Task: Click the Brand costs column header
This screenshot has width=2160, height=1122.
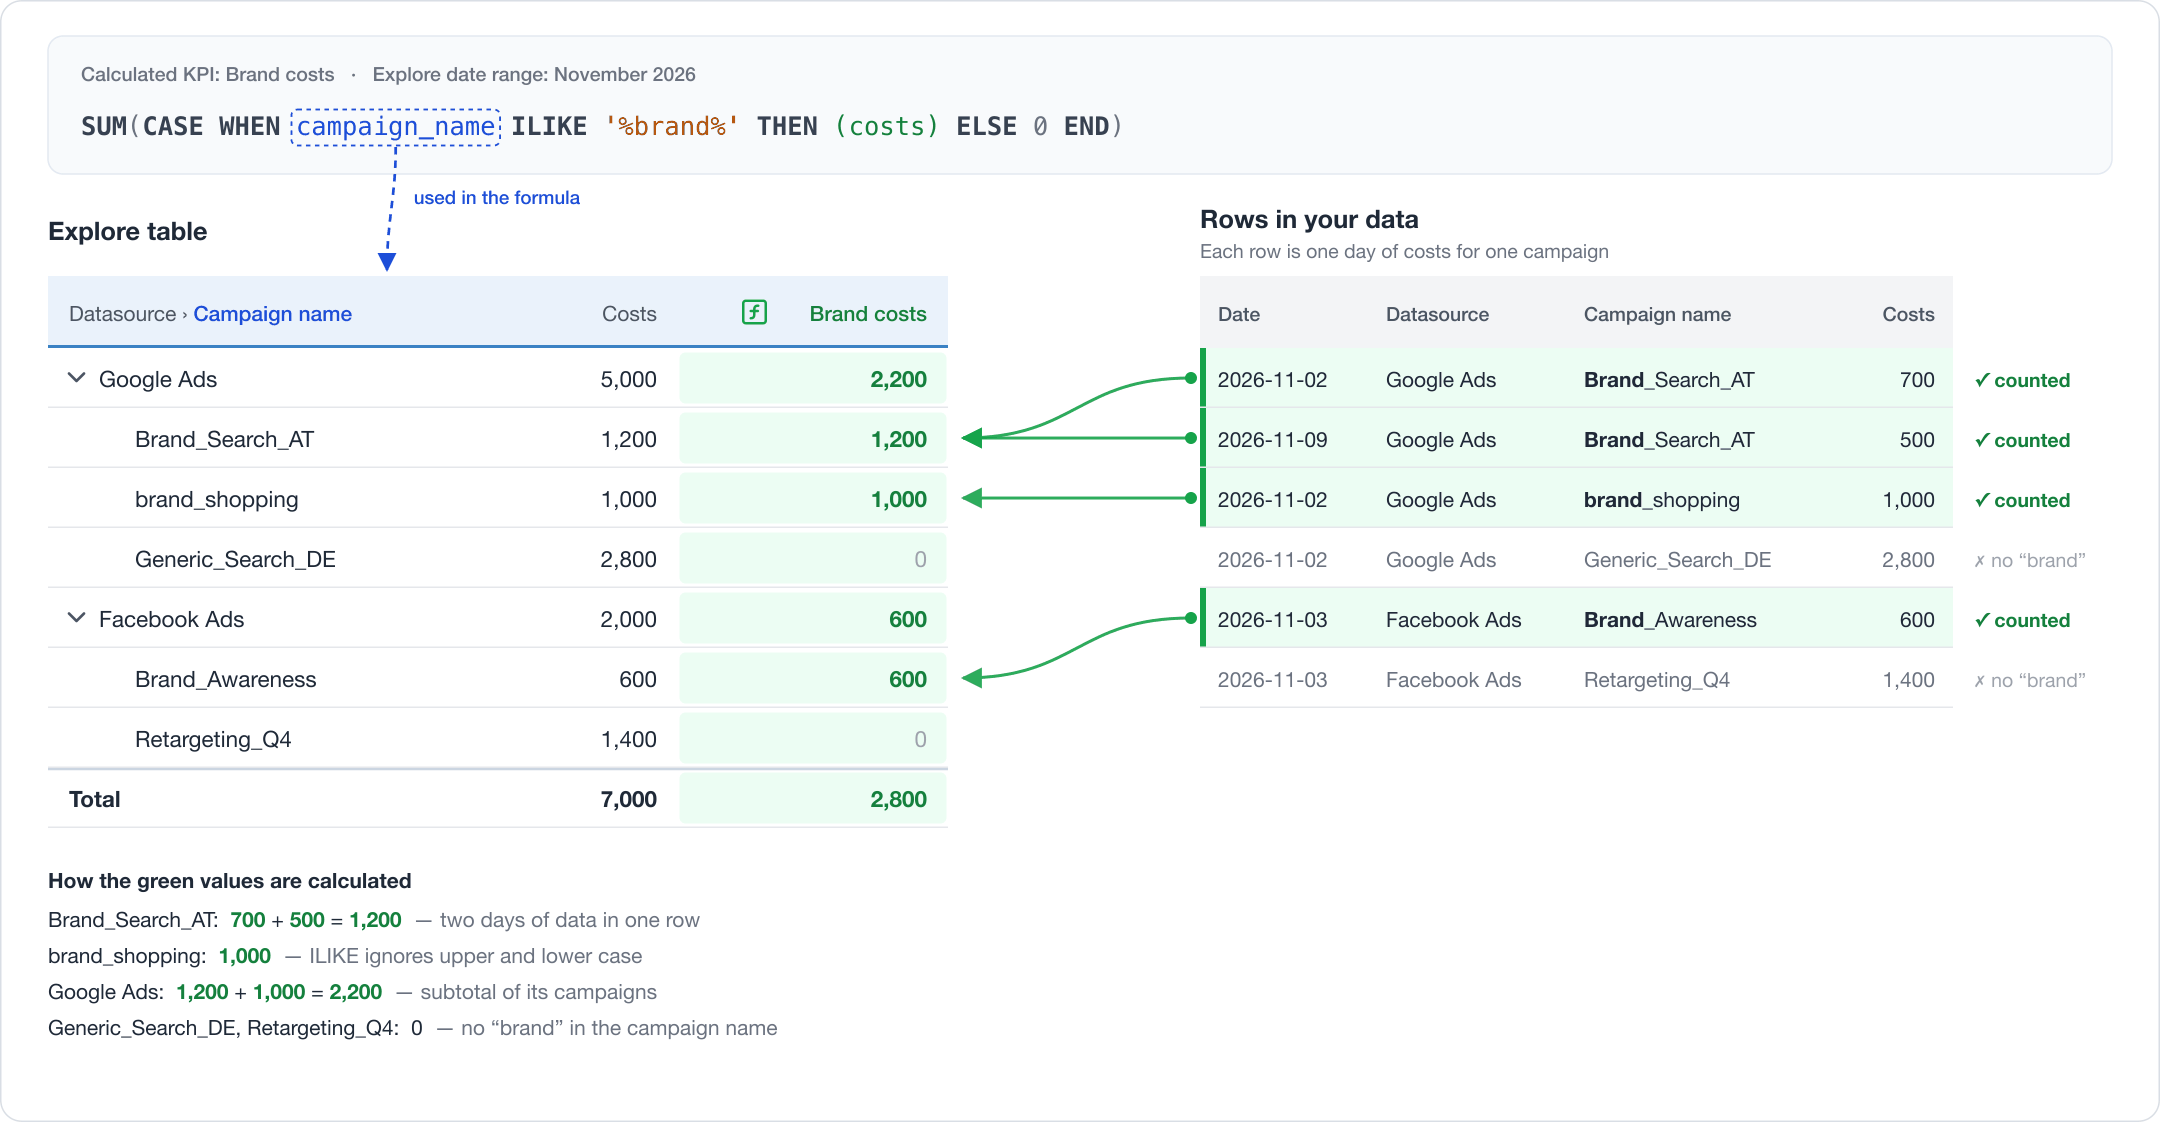Action: 868,314
